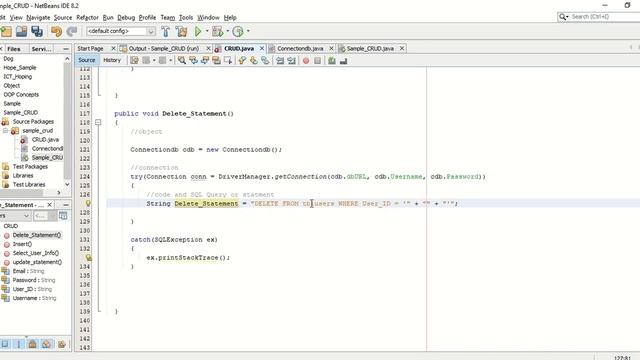This screenshot has width=640, height=360.
Task: Click the Previous Bookmark icon
Action: click(242, 60)
